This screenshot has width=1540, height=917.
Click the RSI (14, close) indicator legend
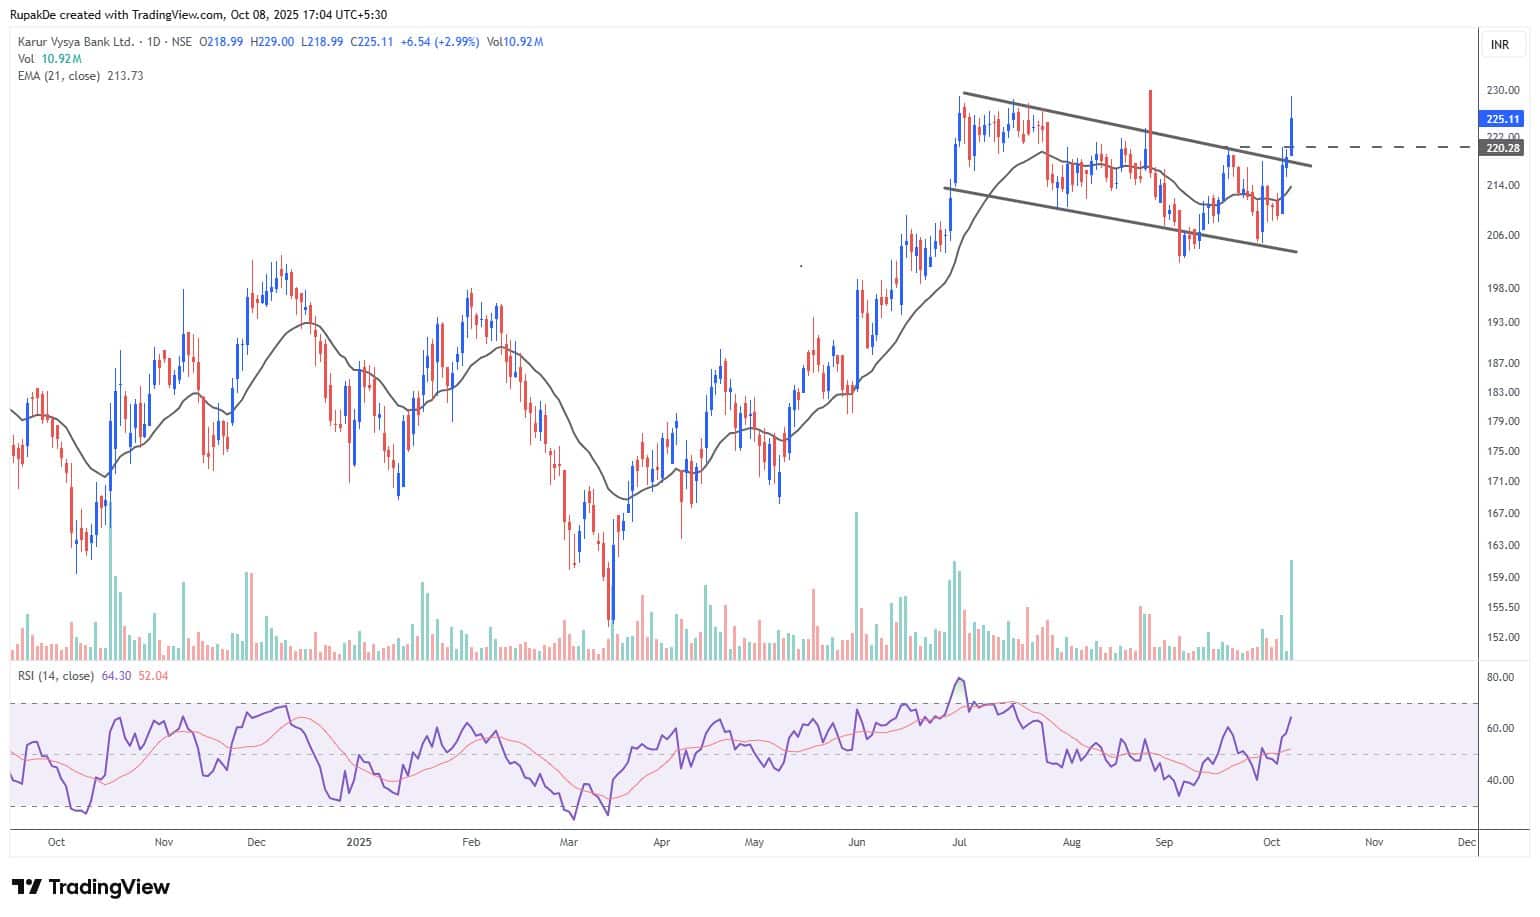[56, 676]
